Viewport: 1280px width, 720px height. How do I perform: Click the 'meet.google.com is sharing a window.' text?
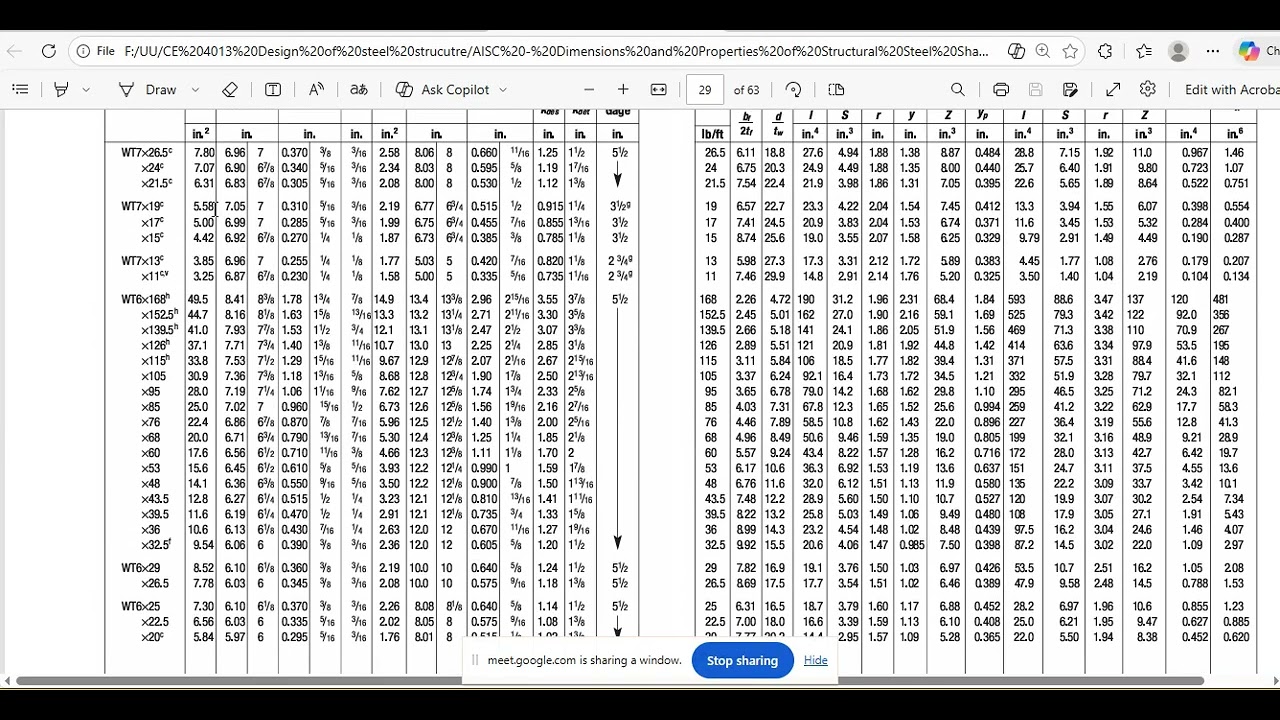(585, 660)
